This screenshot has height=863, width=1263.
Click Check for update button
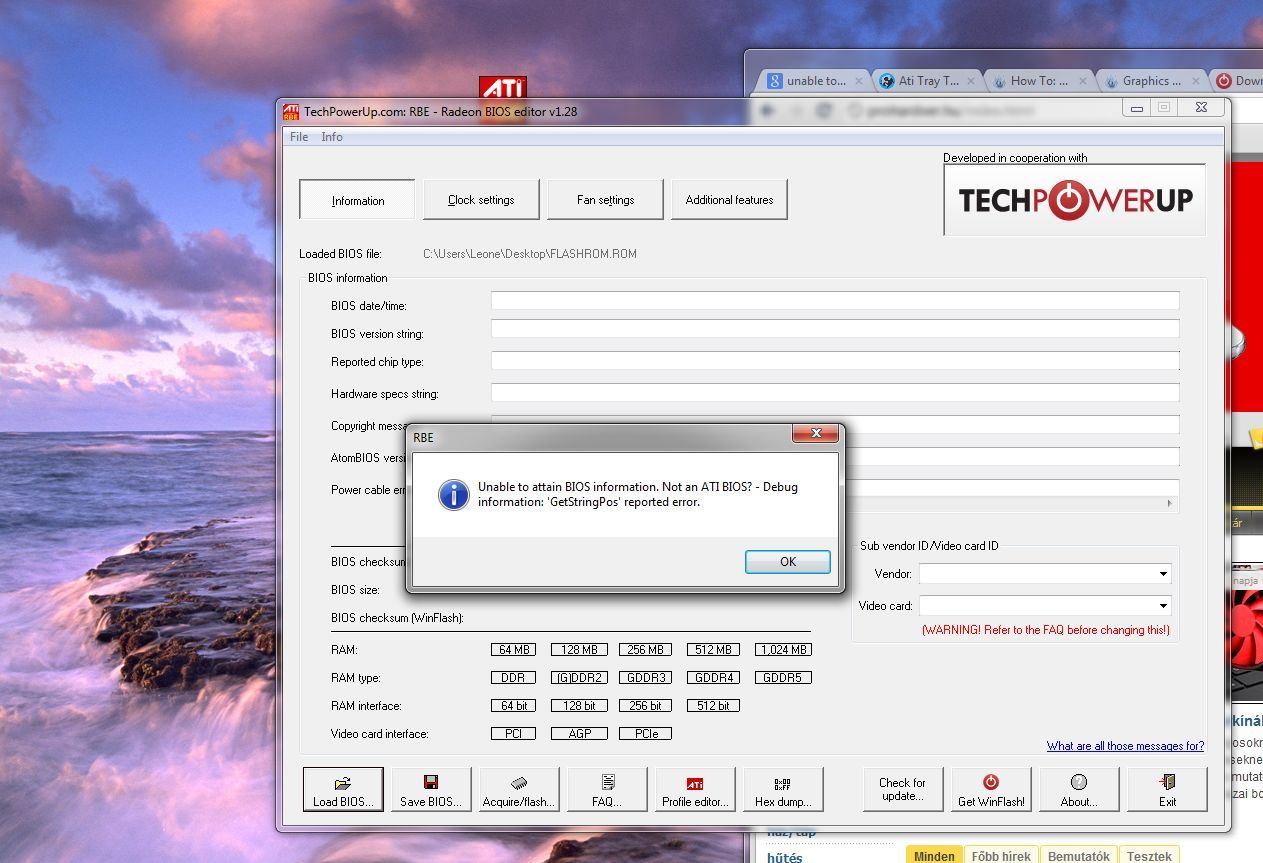[903, 790]
